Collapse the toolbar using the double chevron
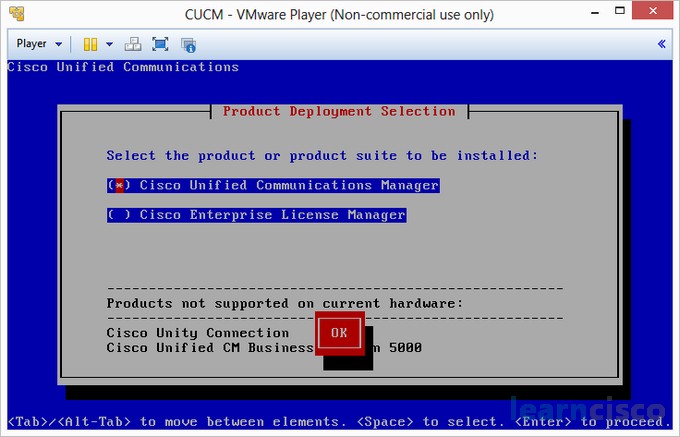The image size is (680, 437). click(661, 44)
